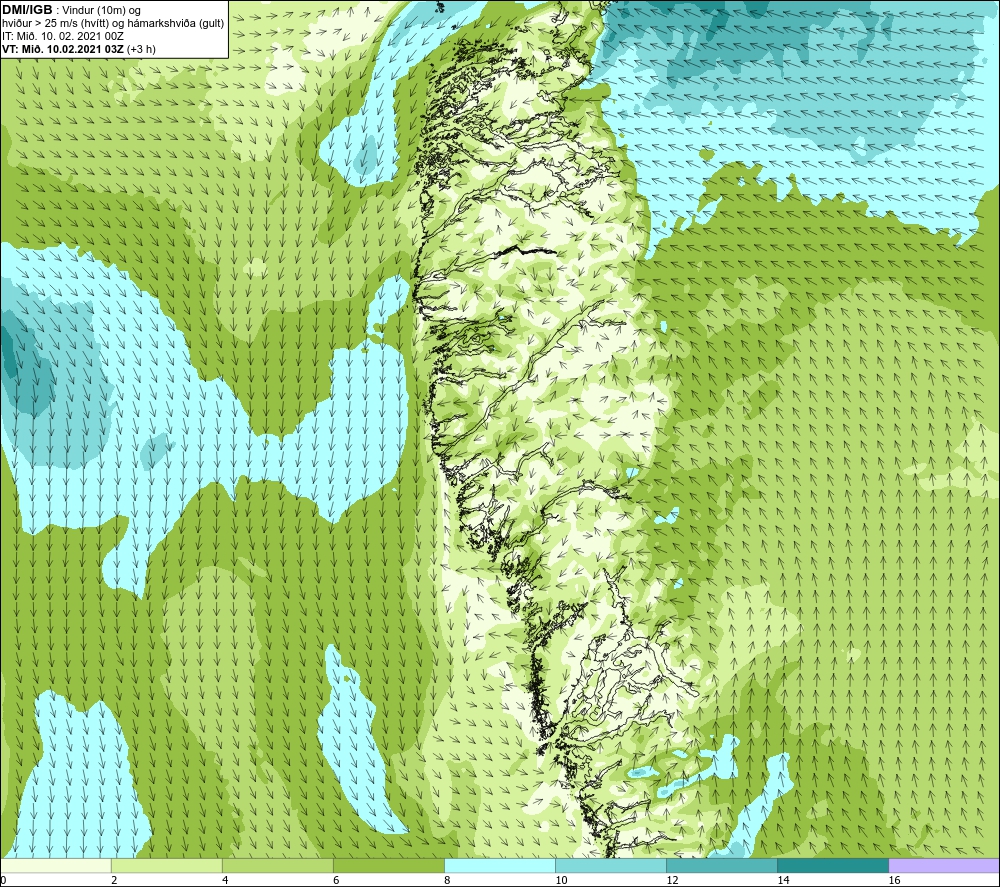Click the "0" label on the color scale
The image size is (1000, 887).
coord(3,881)
